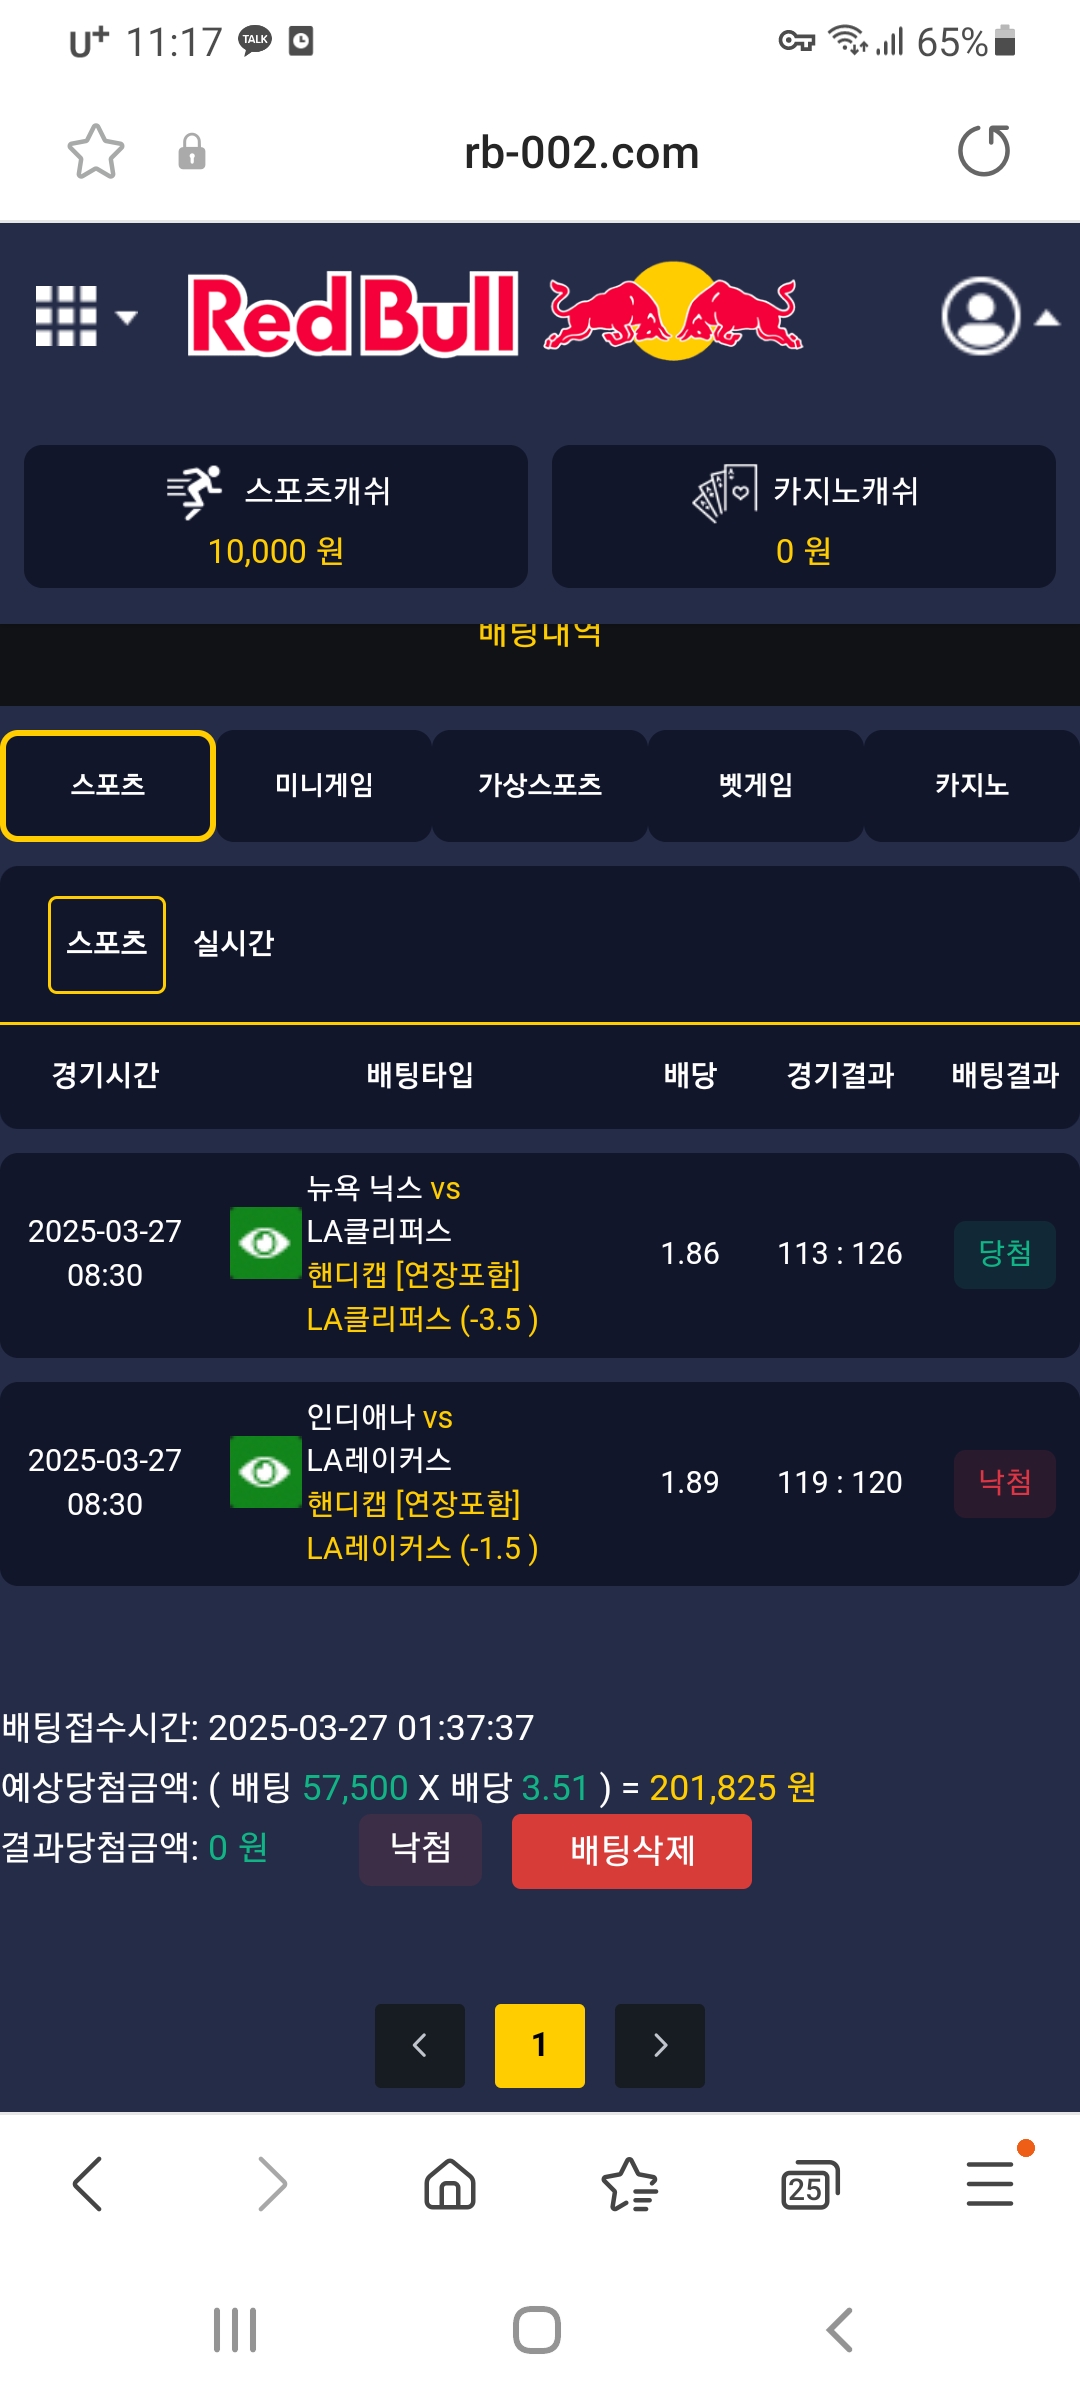
Task: Toggle eye icon for Knicks vs Clippers bet
Action: 265,1243
